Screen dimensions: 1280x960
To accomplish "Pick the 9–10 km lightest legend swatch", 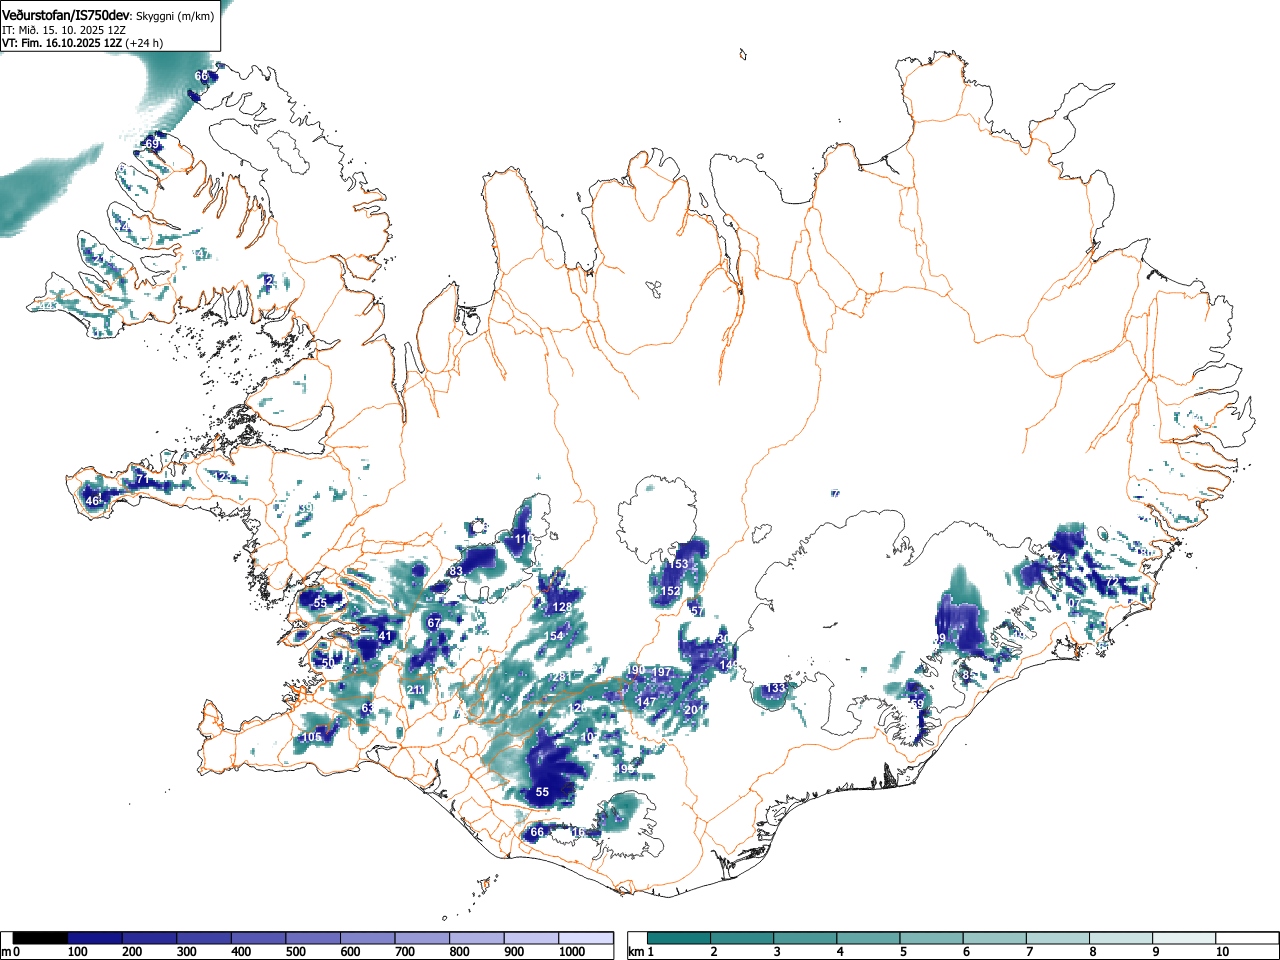I will [x=1186, y=938].
